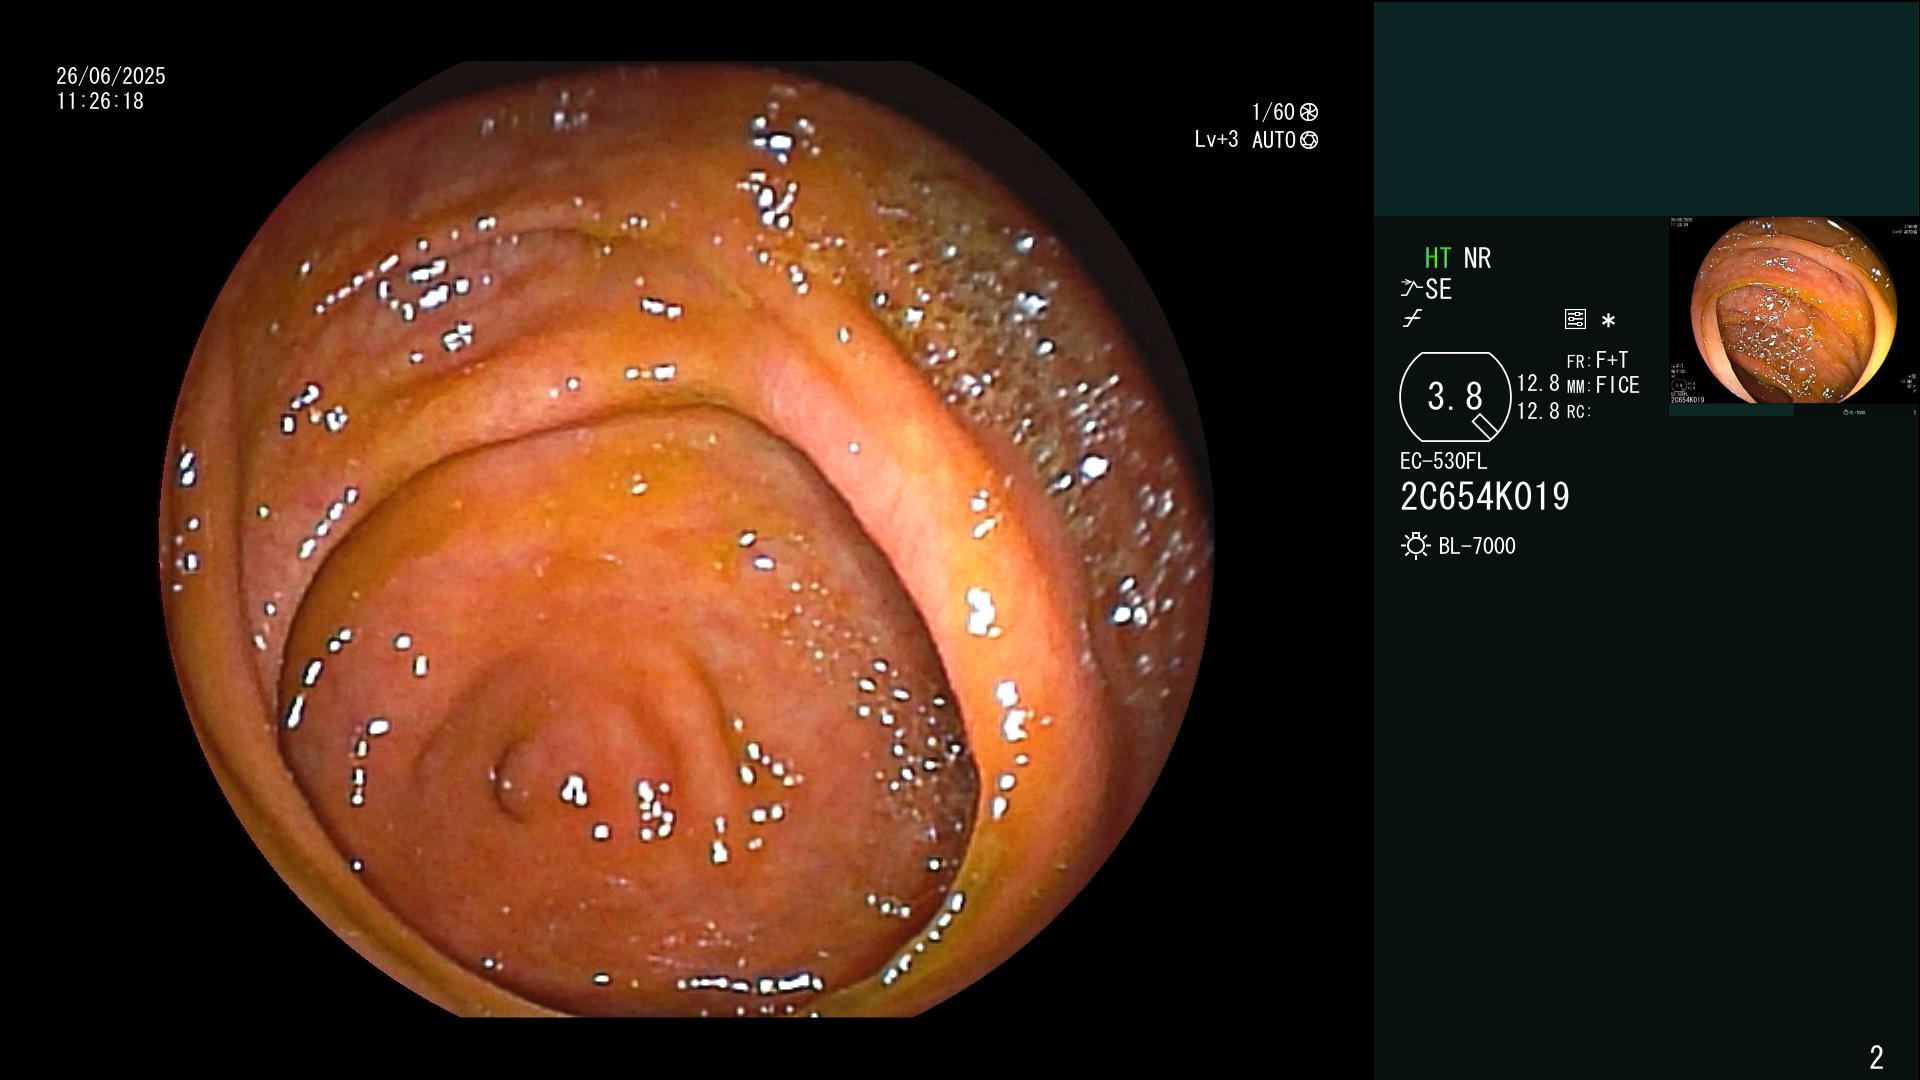1920x1080 pixels.
Task: Click the scope model EC-530FL
Action: pyautogui.click(x=1443, y=461)
